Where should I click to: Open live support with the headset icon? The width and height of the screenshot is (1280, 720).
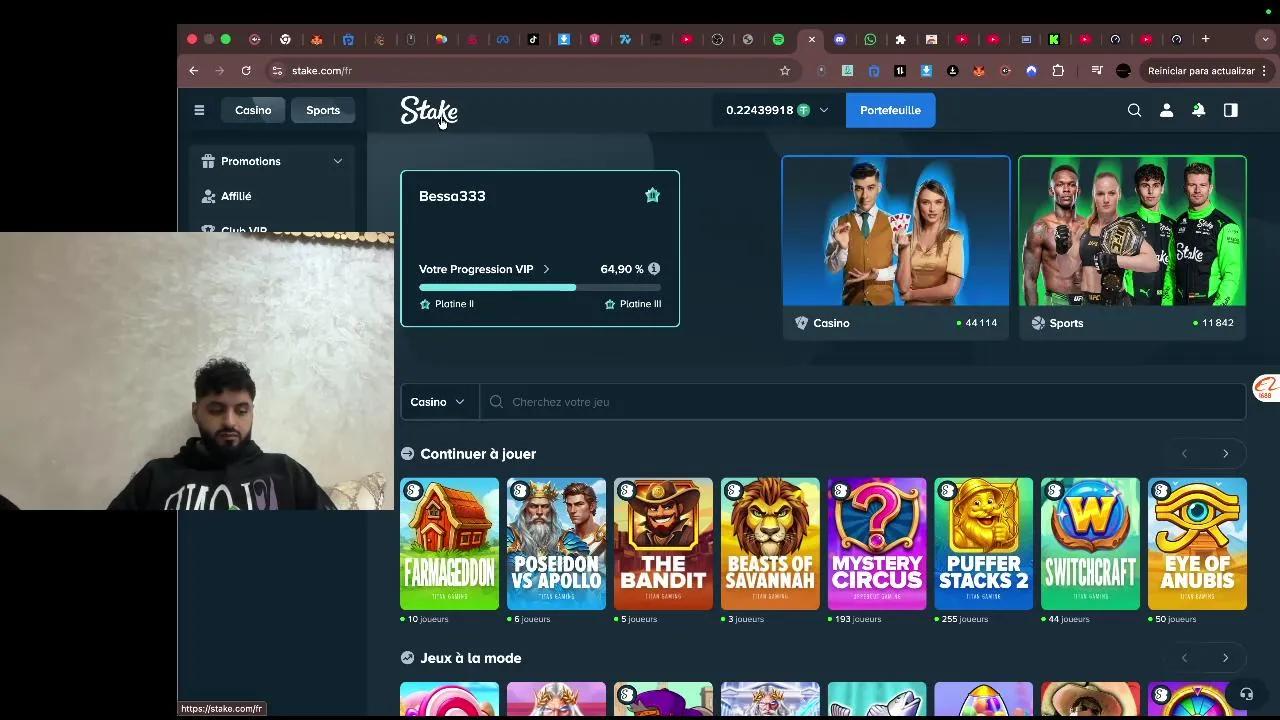coord(1246,693)
